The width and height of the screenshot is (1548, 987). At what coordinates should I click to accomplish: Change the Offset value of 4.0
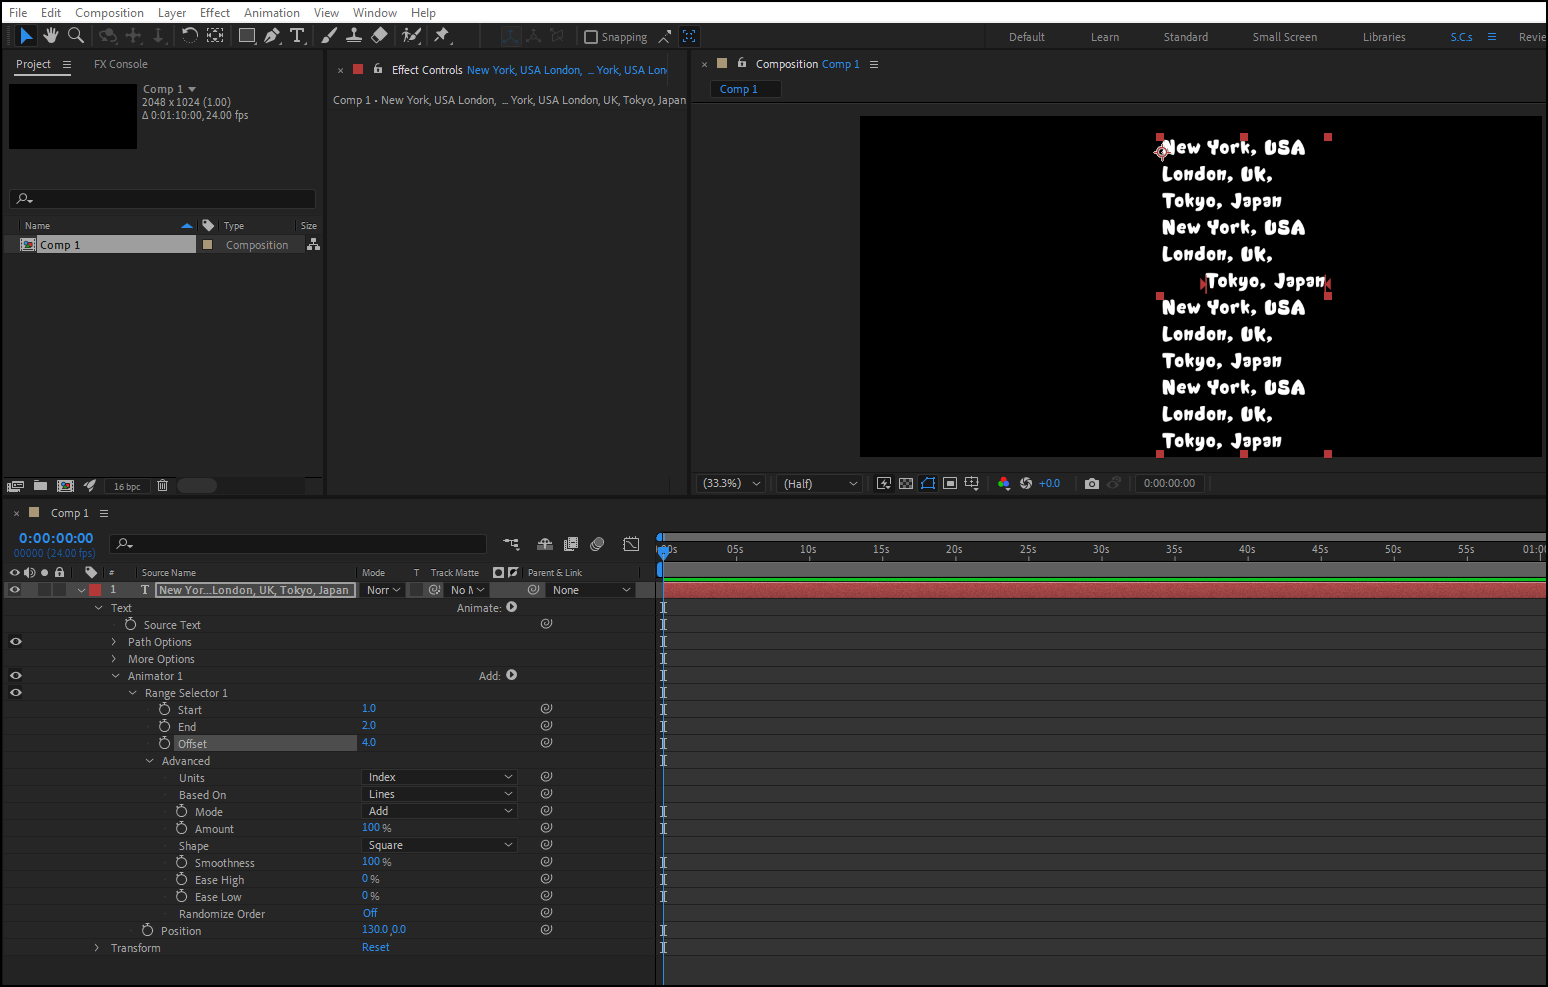pos(369,742)
